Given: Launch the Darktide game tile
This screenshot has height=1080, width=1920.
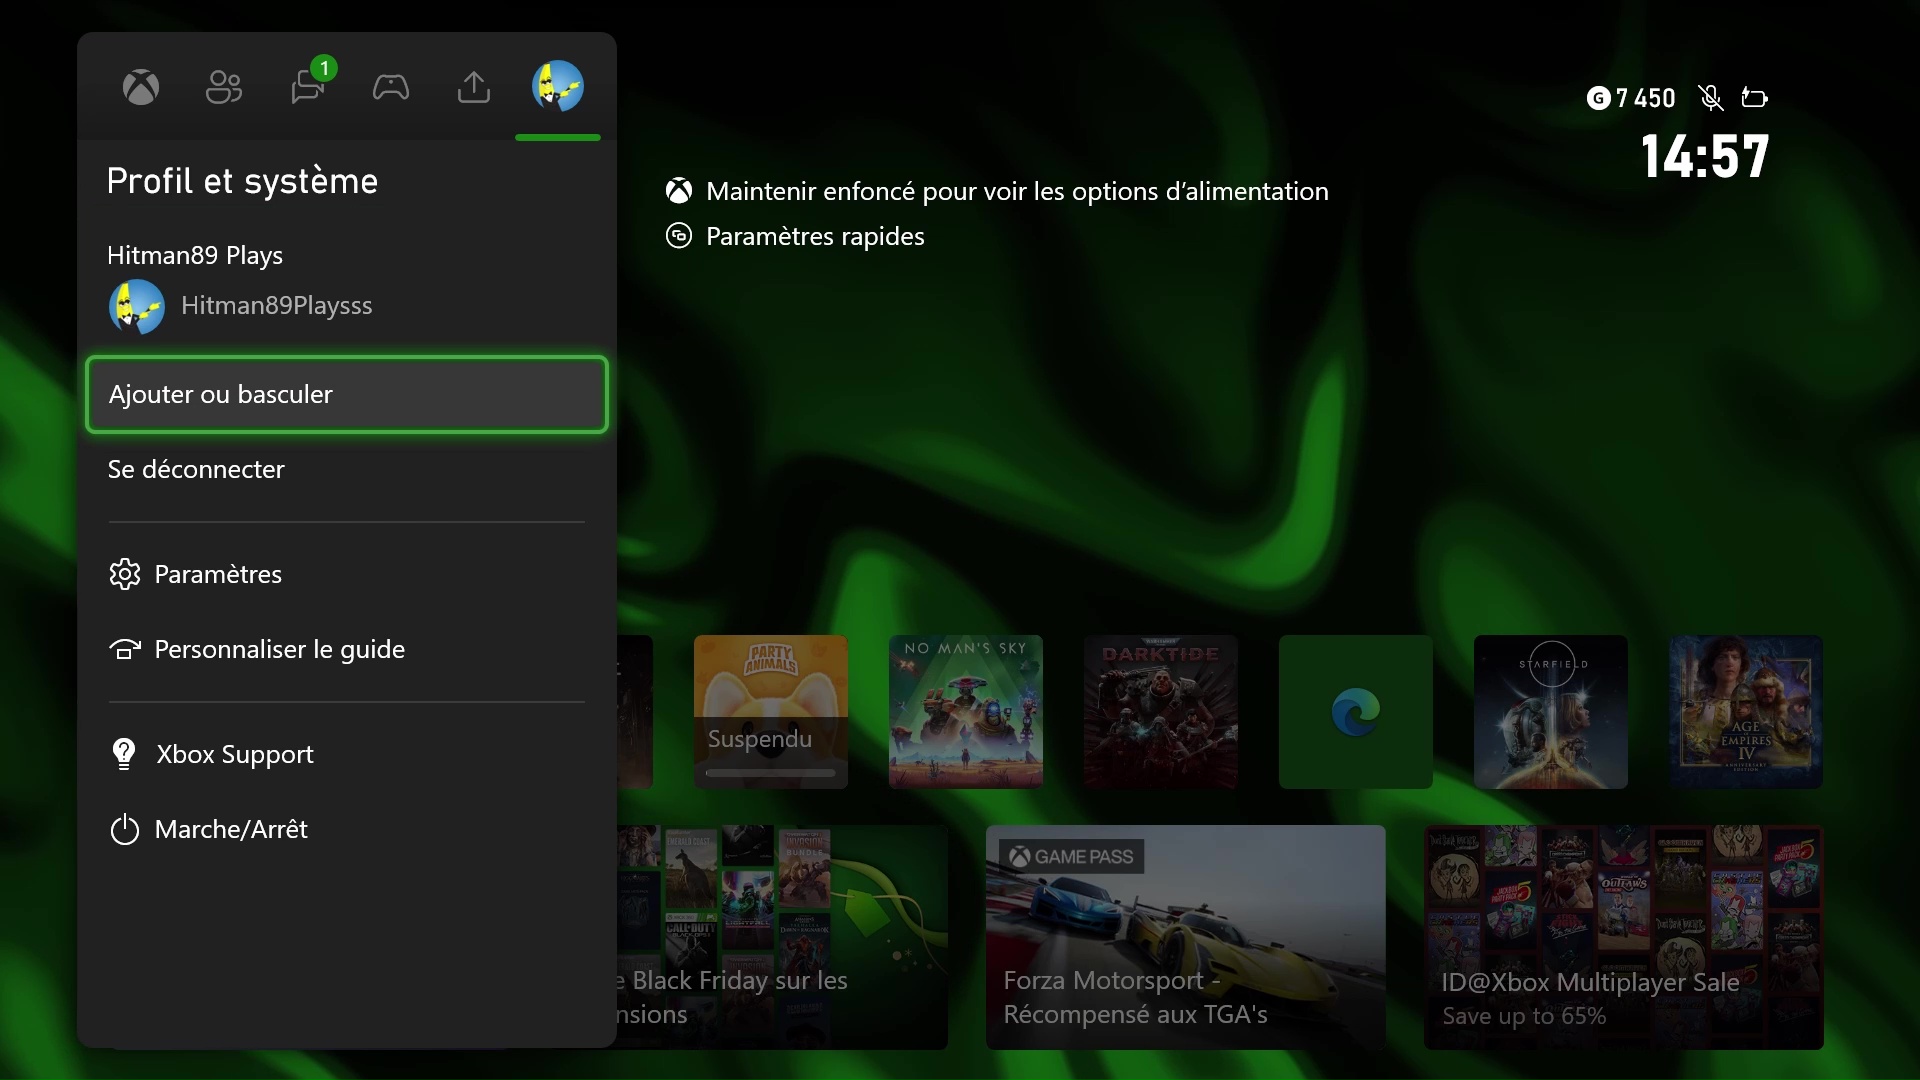Looking at the screenshot, I should (1161, 712).
